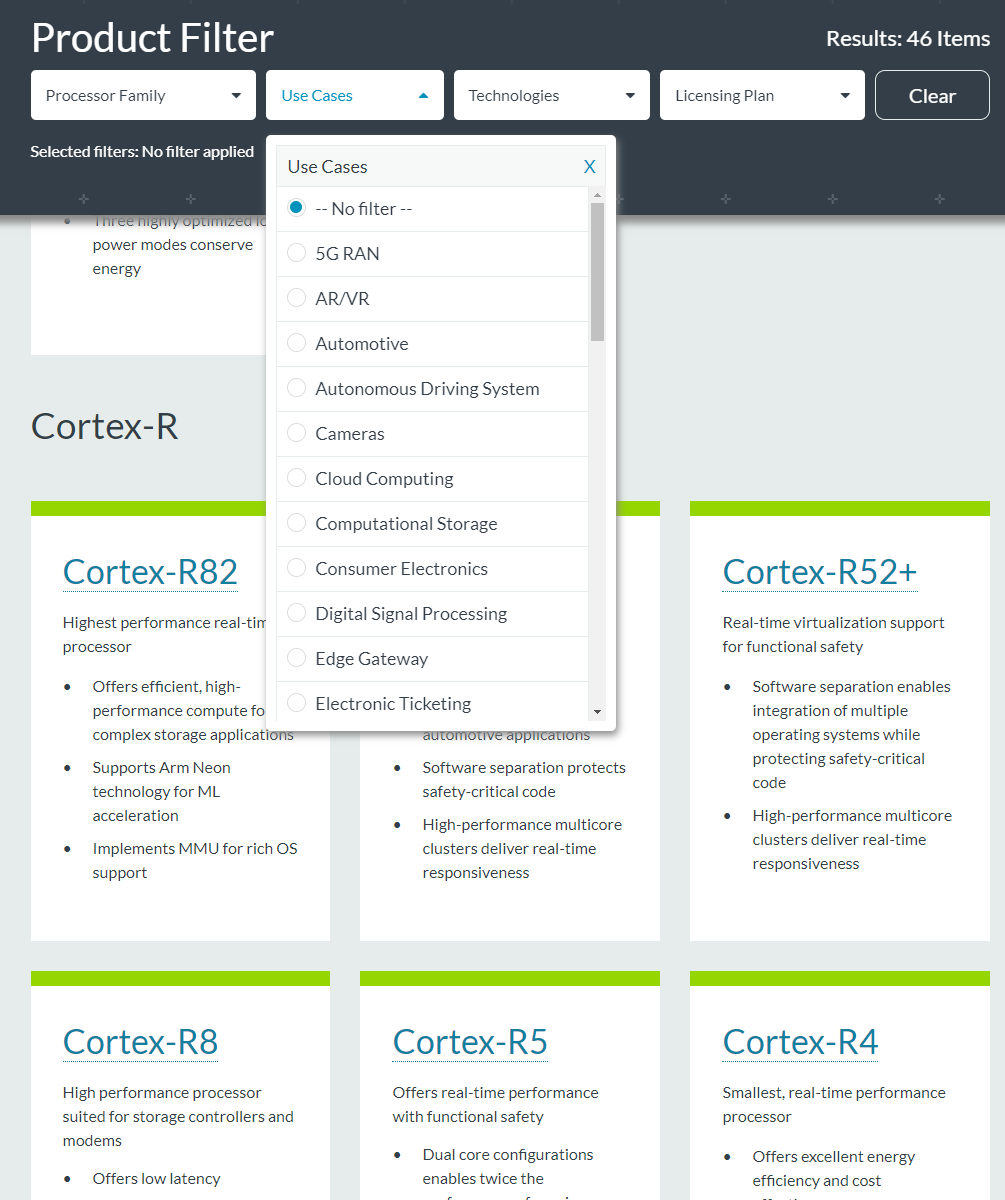This screenshot has height=1200, width=1005.
Task: Select the Edge Gateway radio option
Action: pyautogui.click(x=296, y=658)
